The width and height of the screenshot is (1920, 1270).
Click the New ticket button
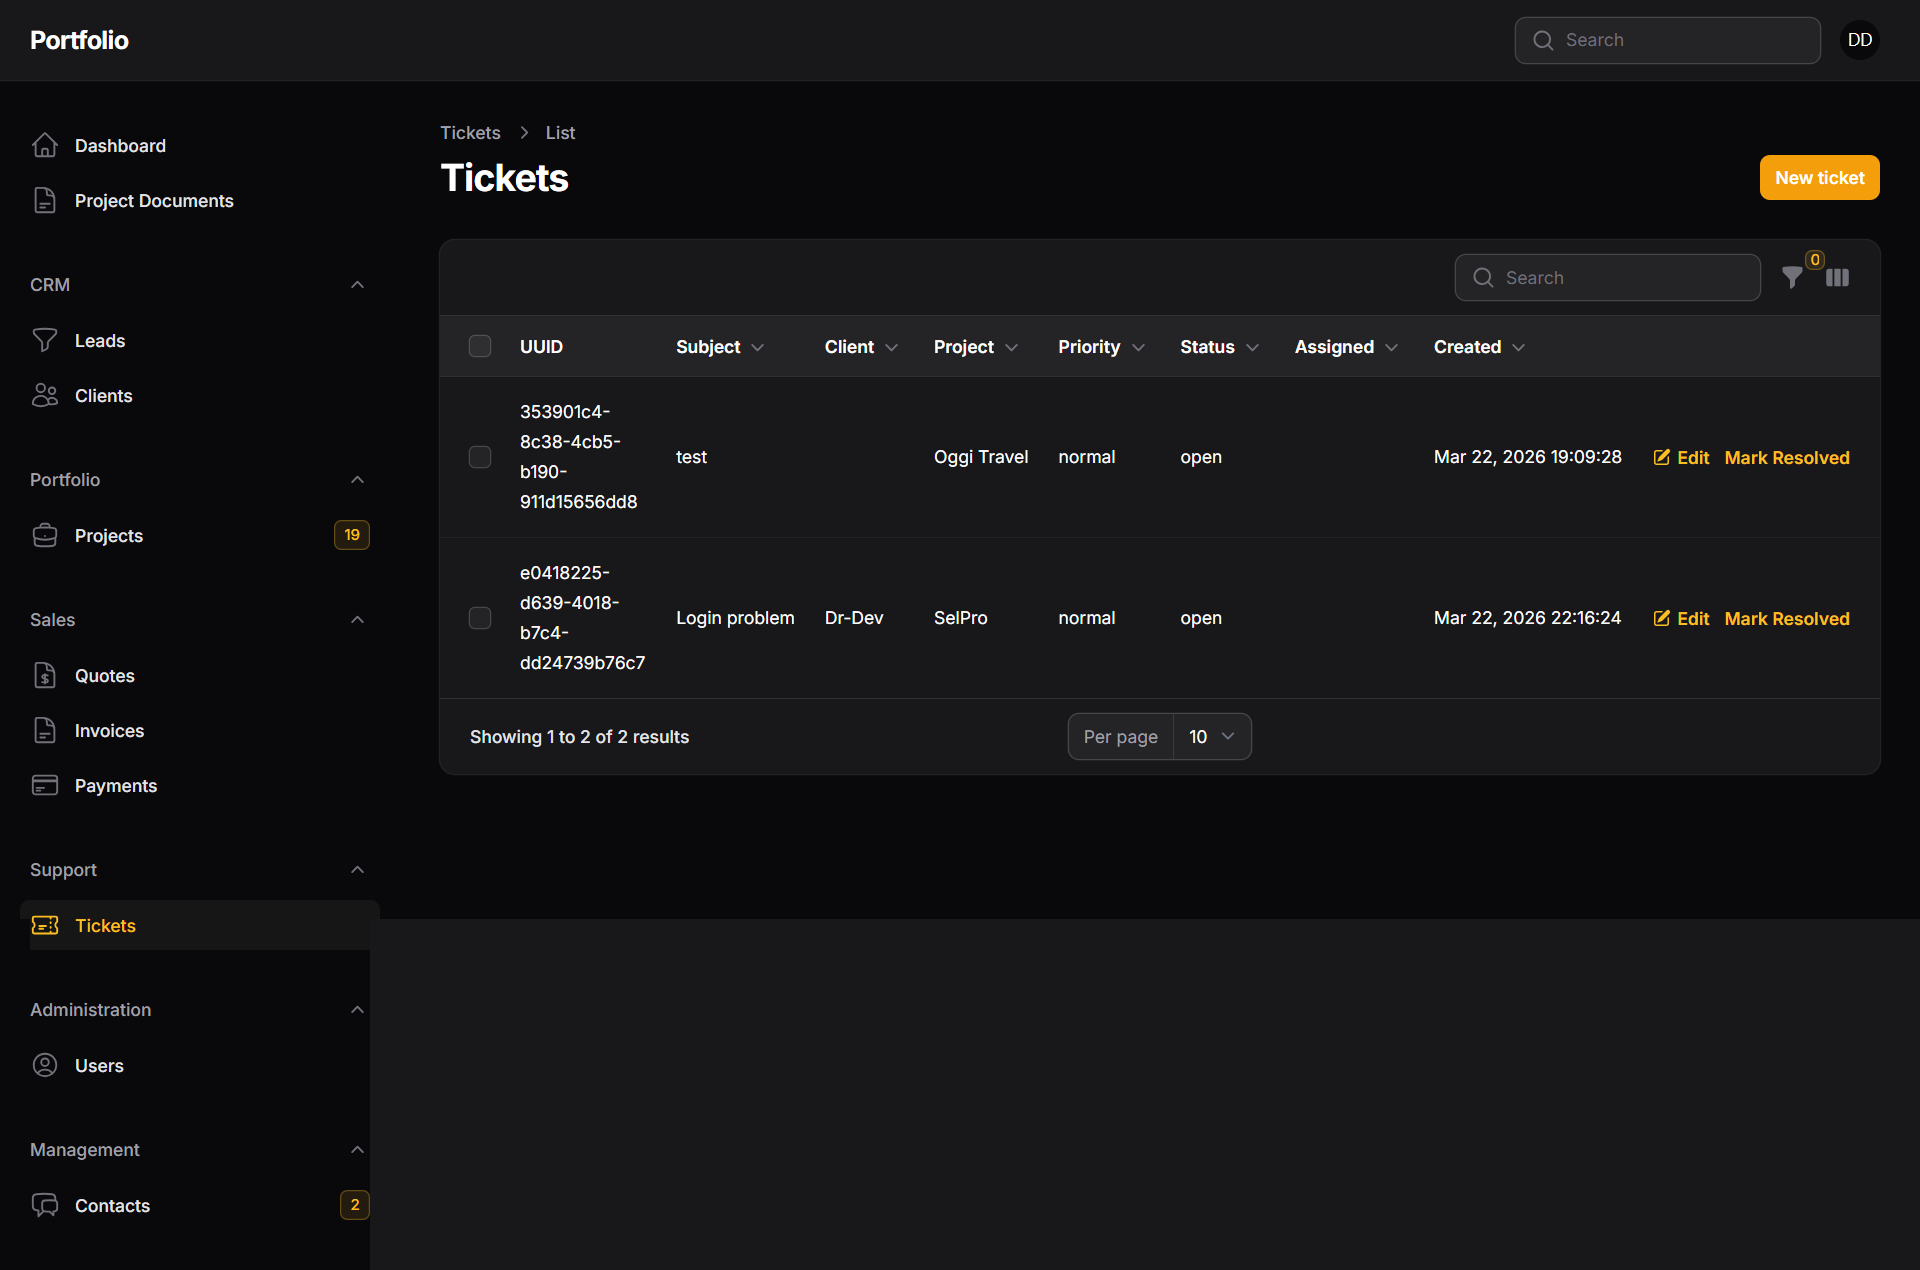1818,177
